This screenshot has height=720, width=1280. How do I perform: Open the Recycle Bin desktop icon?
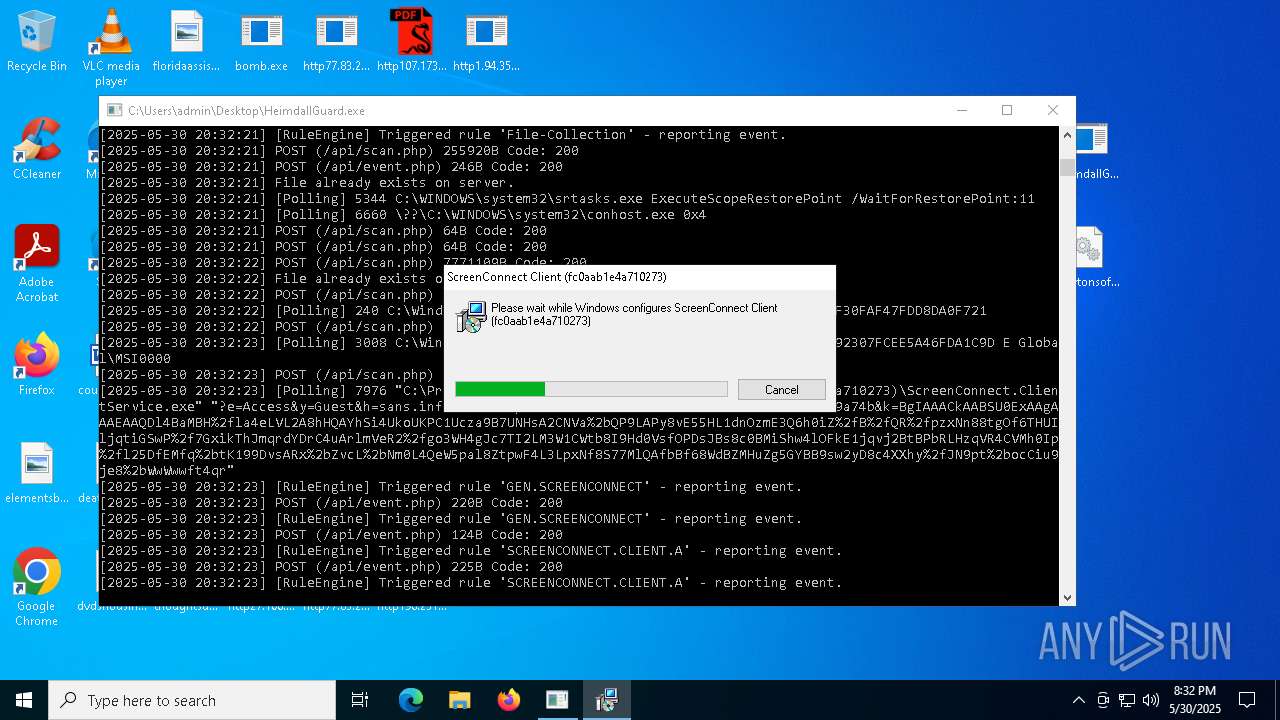[x=37, y=41]
